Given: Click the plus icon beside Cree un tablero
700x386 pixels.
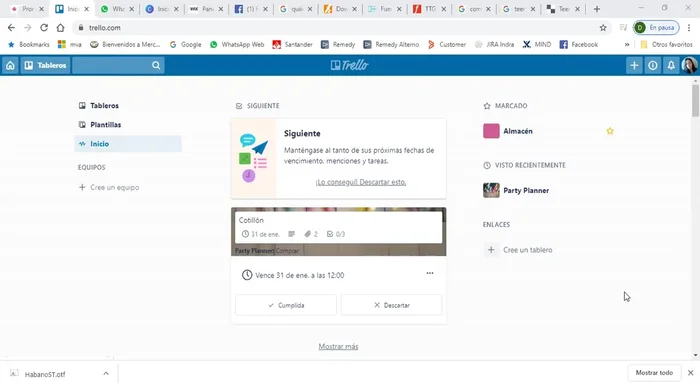Looking at the screenshot, I should click(491, 250).
